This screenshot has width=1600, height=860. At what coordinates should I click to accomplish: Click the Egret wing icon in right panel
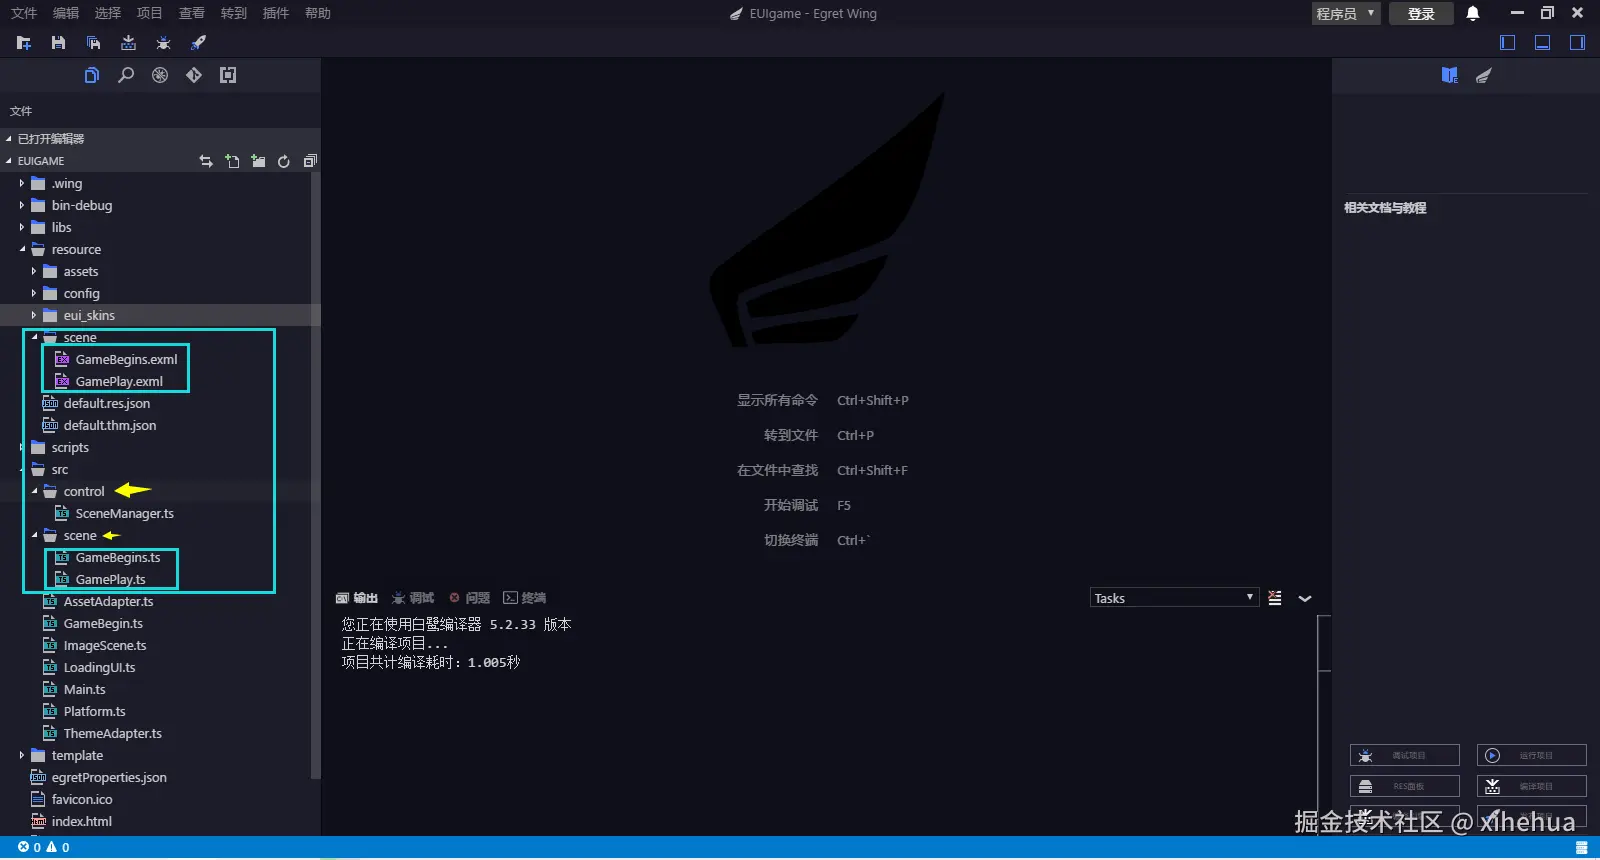click(1484, 75)
